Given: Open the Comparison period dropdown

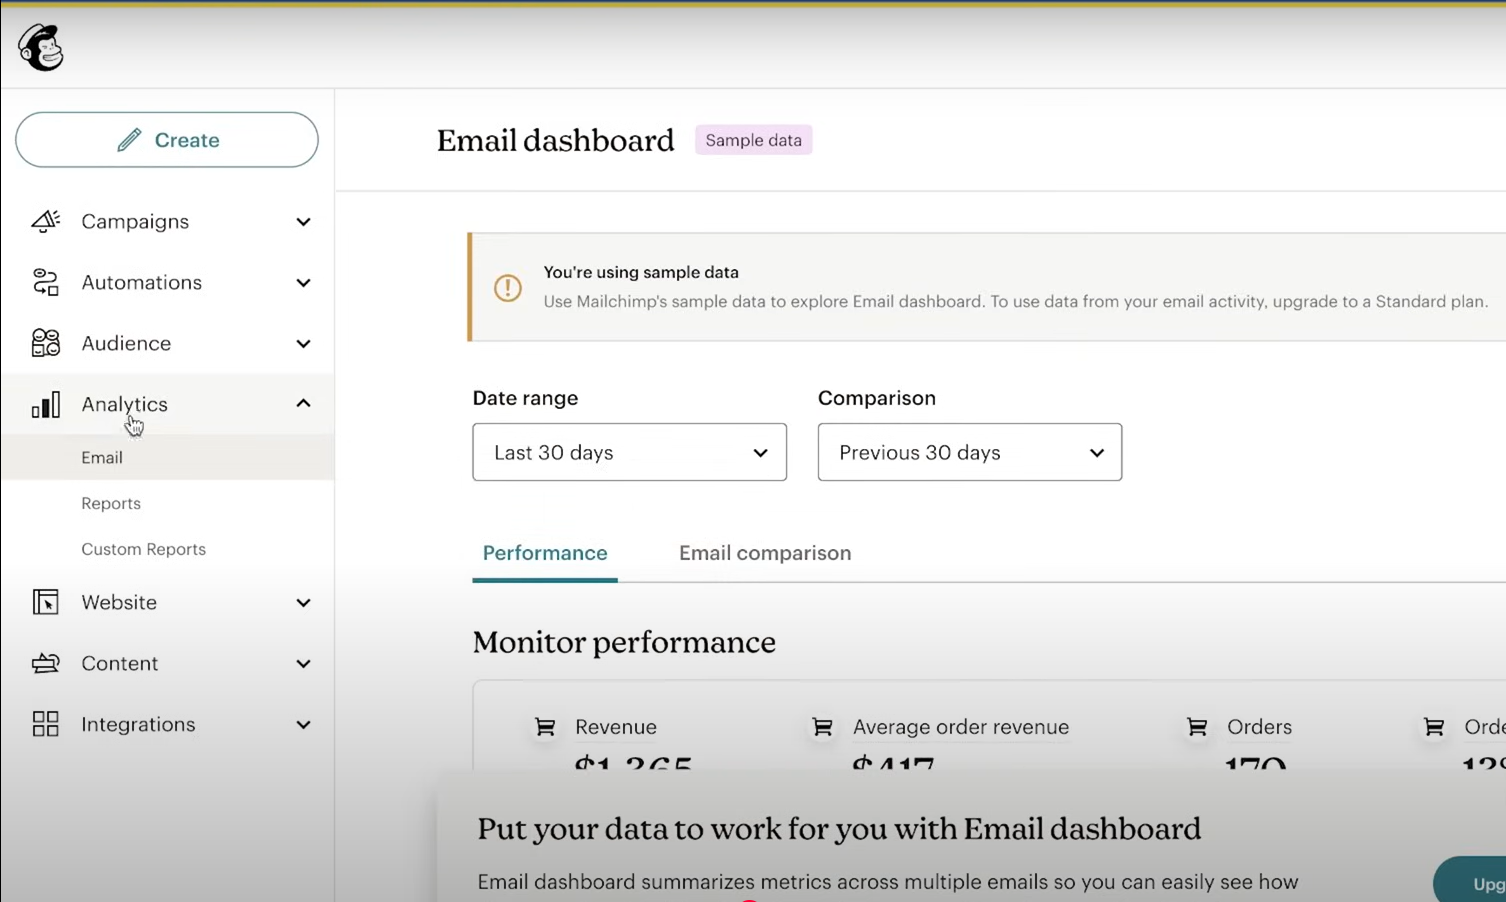Looking at the screenshot, I should click(x=969, y=452).
